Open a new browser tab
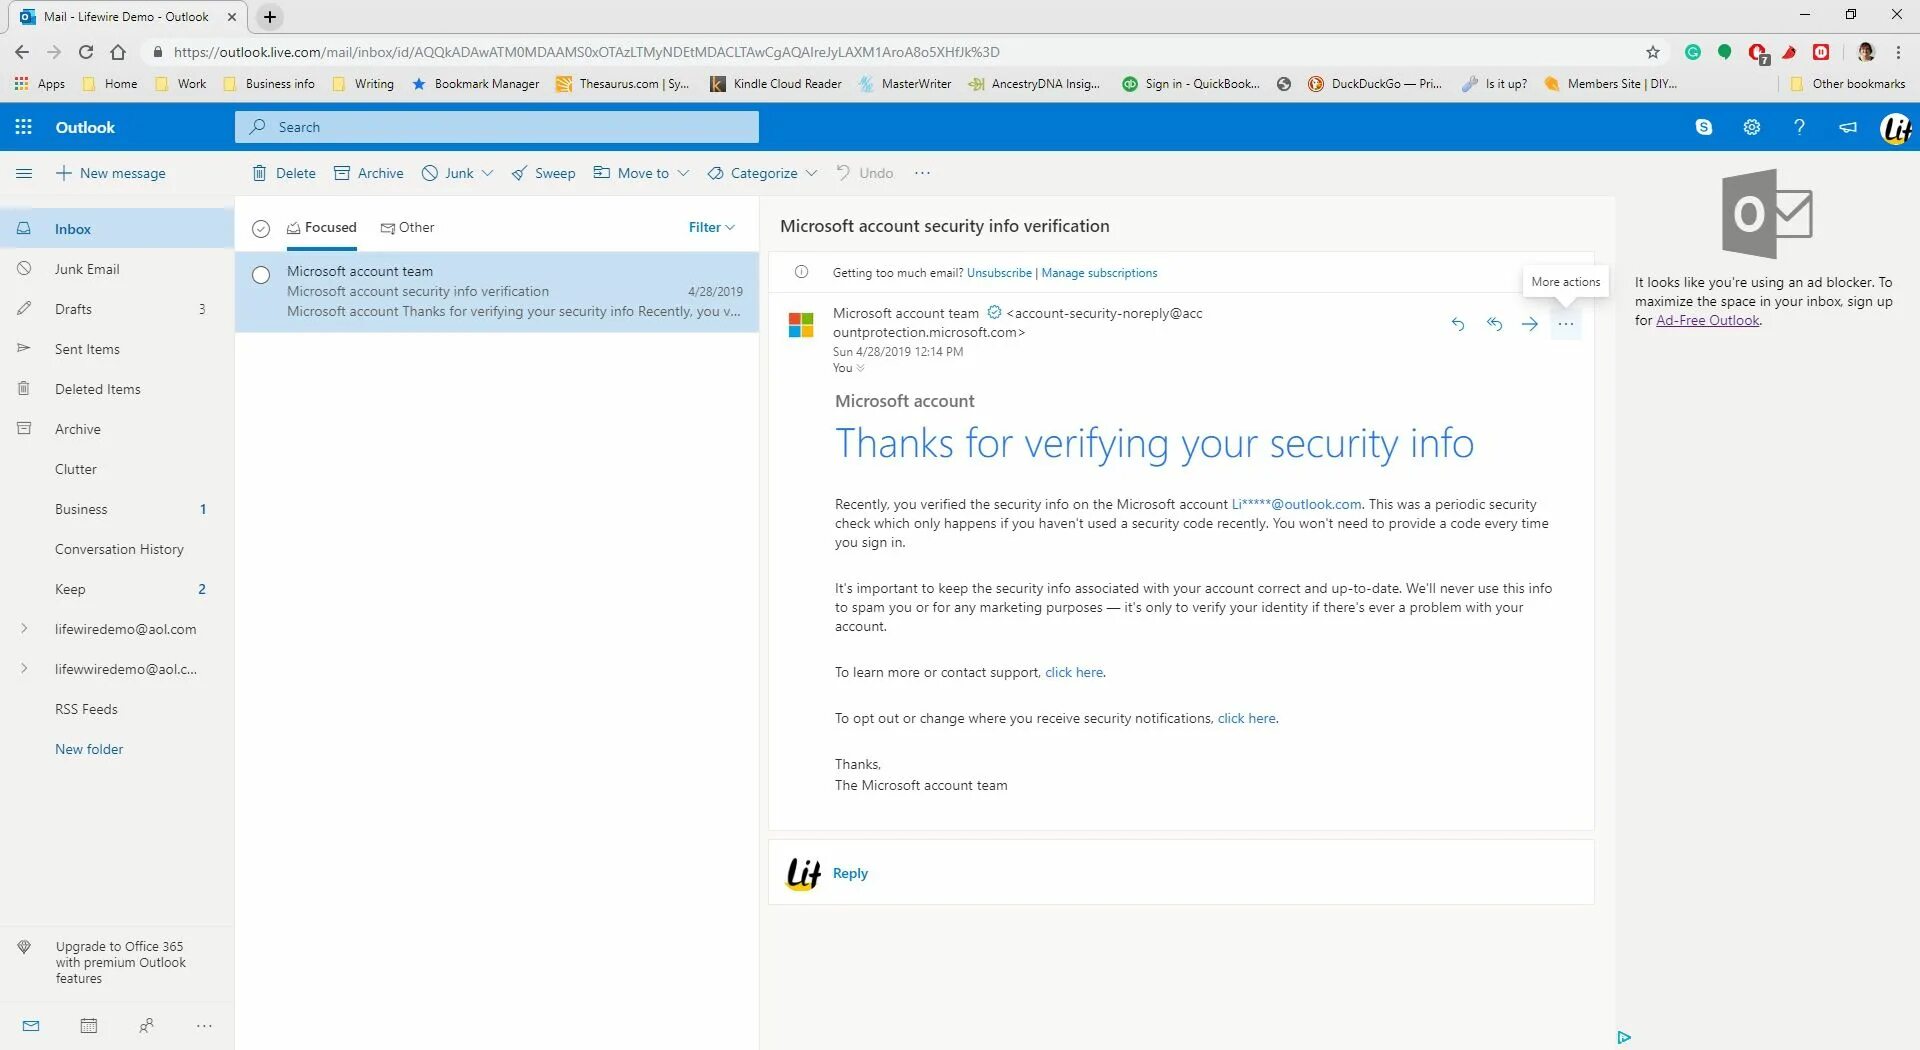 coord(270,16)
